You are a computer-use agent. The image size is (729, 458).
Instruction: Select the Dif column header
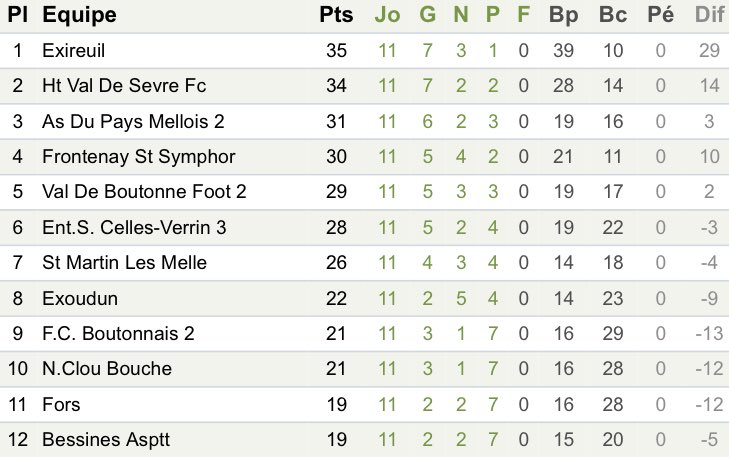[709, 15]
